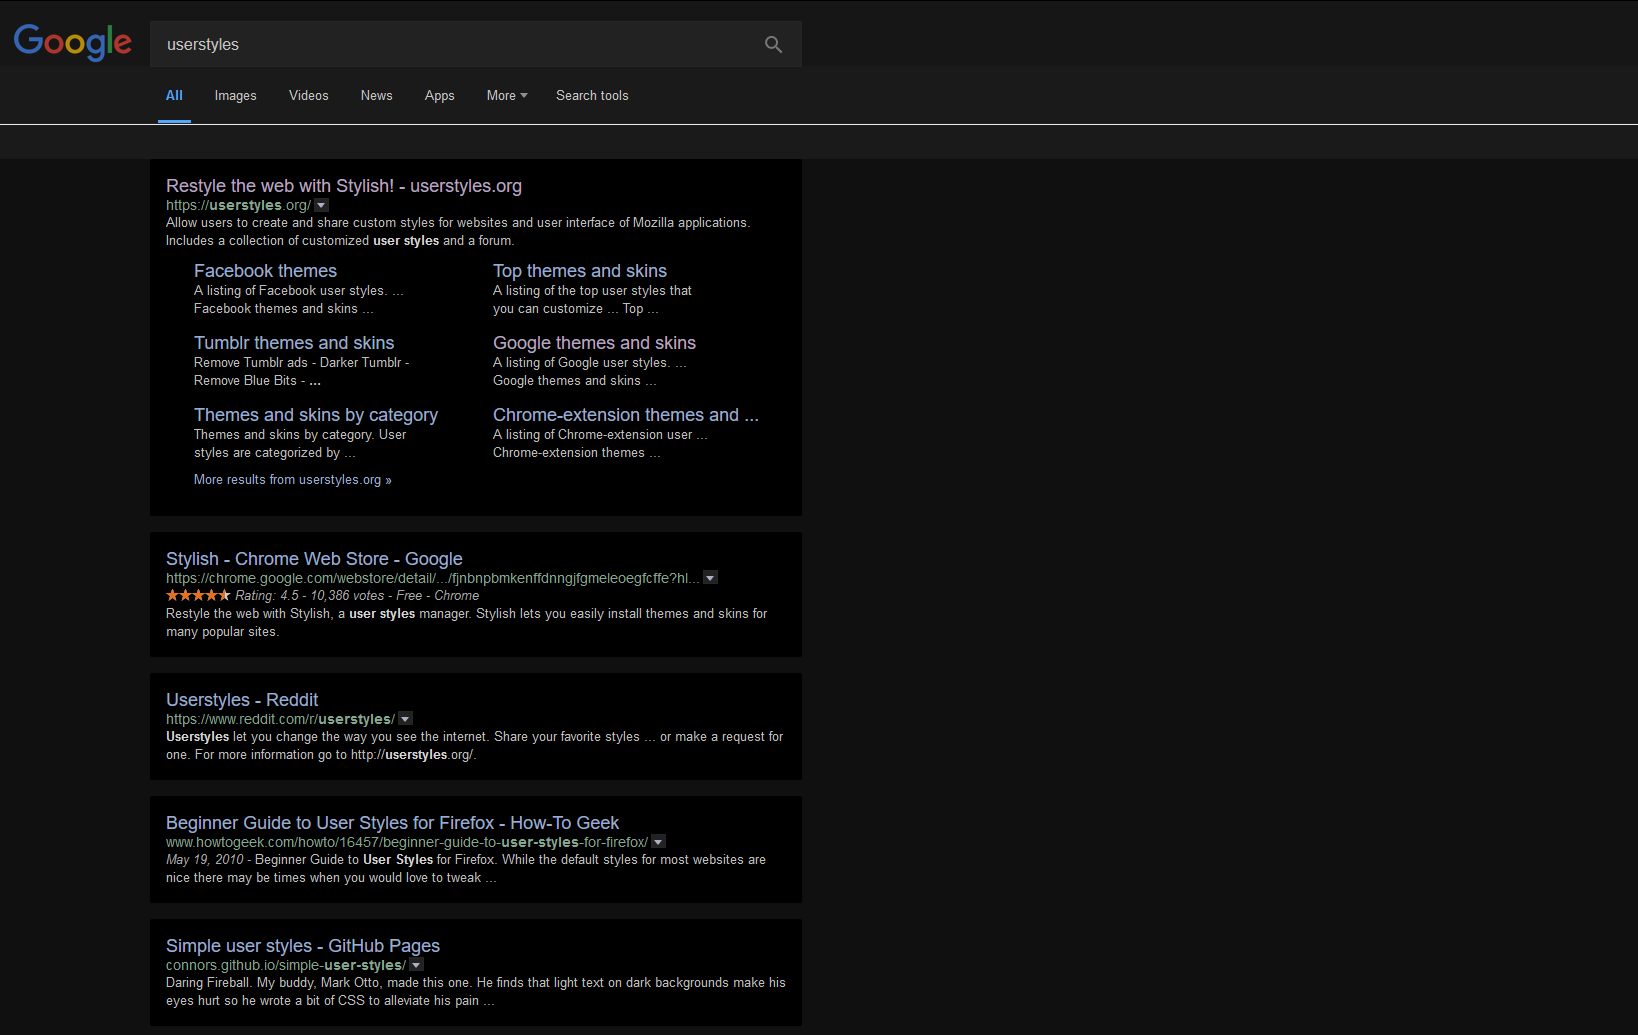The height and width of the screenshot is (1035, 1638).
Task: Click the www.reddit.com/r/userstyles/ URL text
Action: (280, 719)
